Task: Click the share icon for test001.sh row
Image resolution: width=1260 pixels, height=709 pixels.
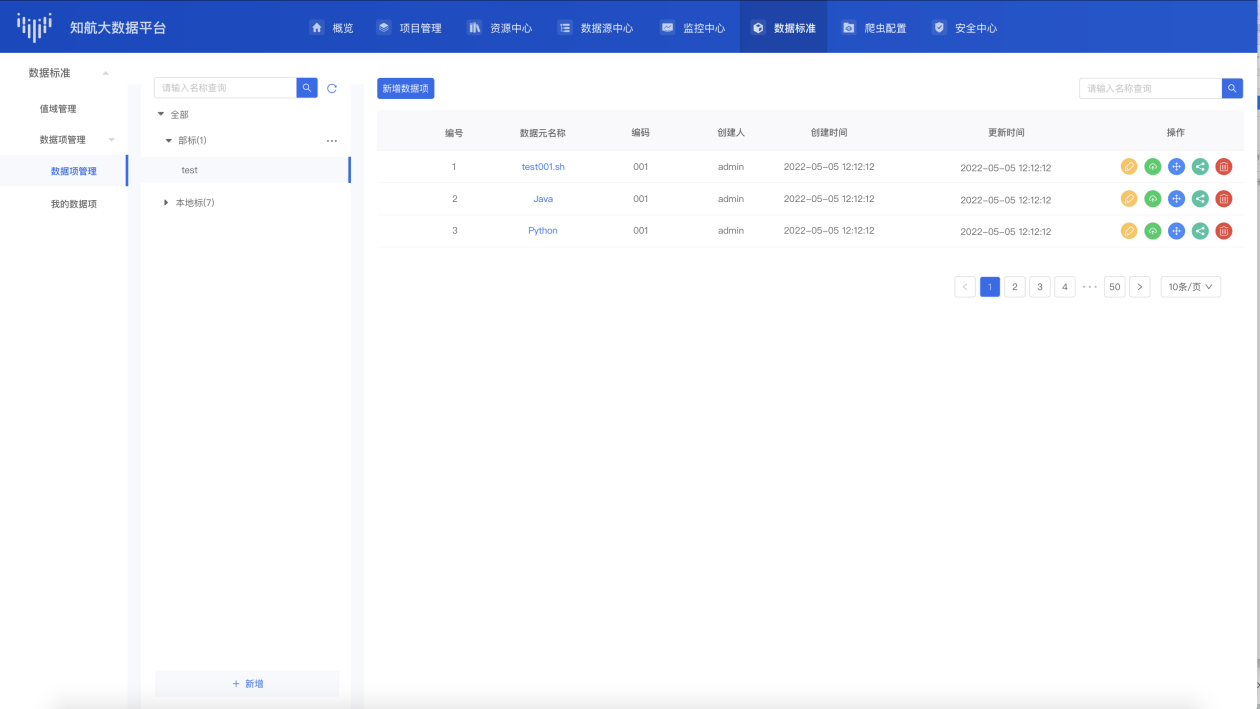Action: pos(1200,167)
